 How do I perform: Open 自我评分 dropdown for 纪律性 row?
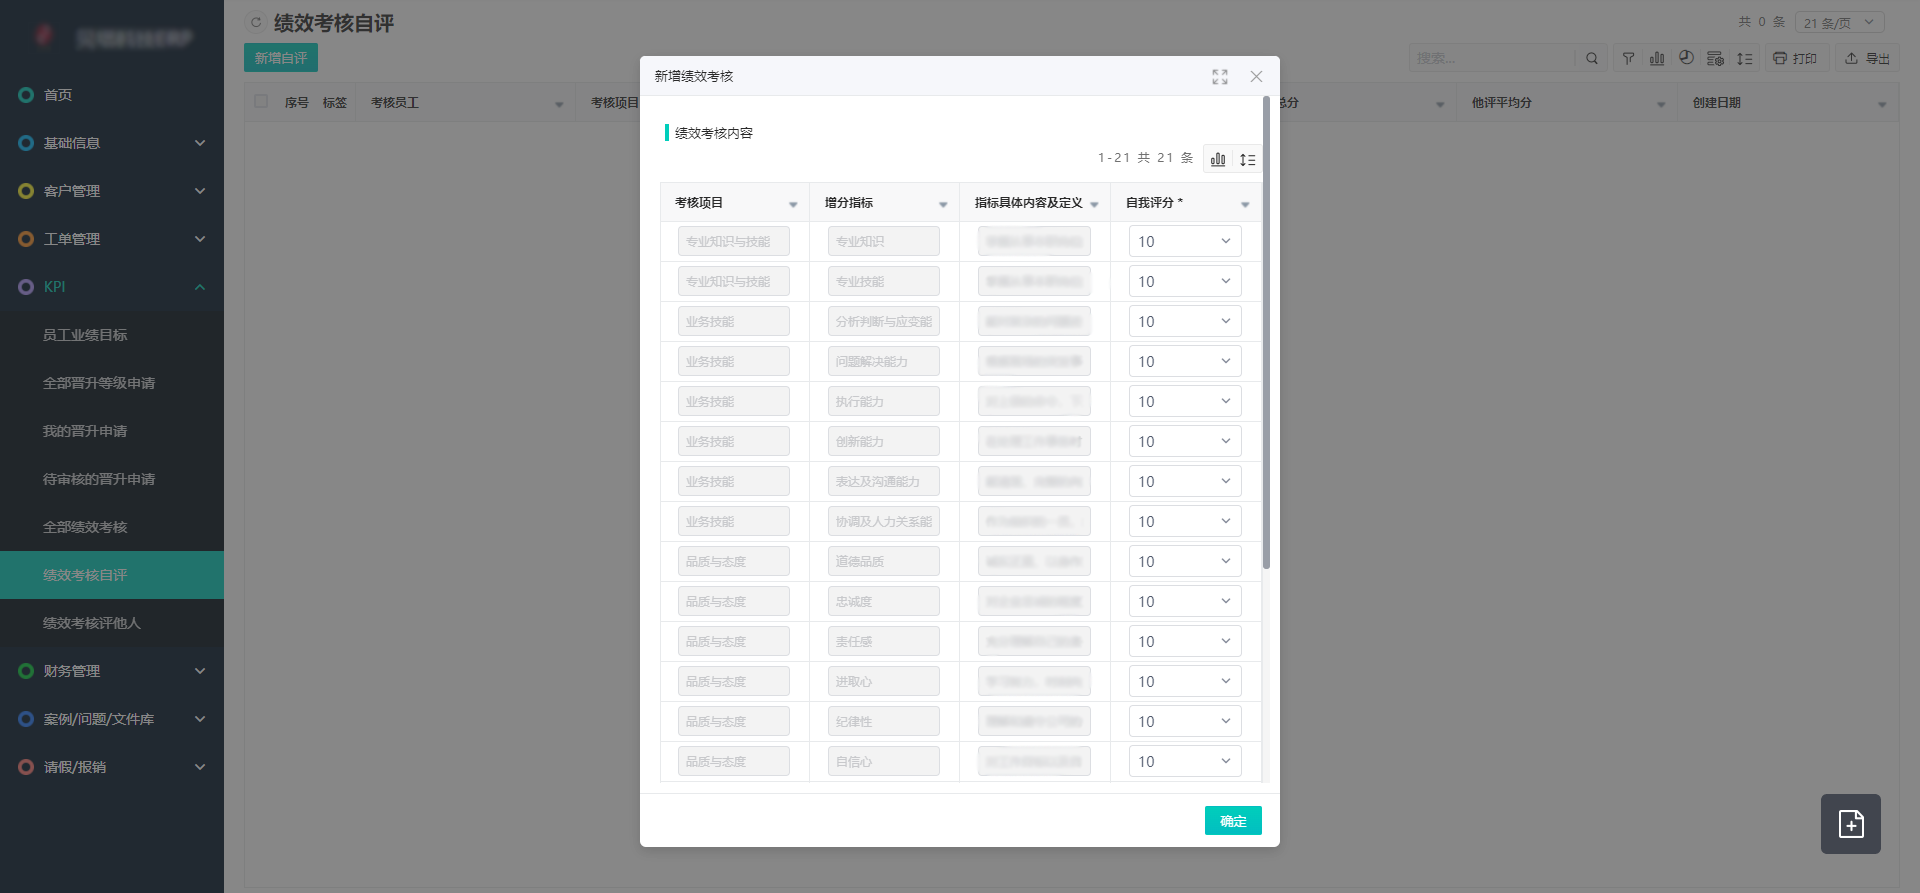[x=1185, y=721]
